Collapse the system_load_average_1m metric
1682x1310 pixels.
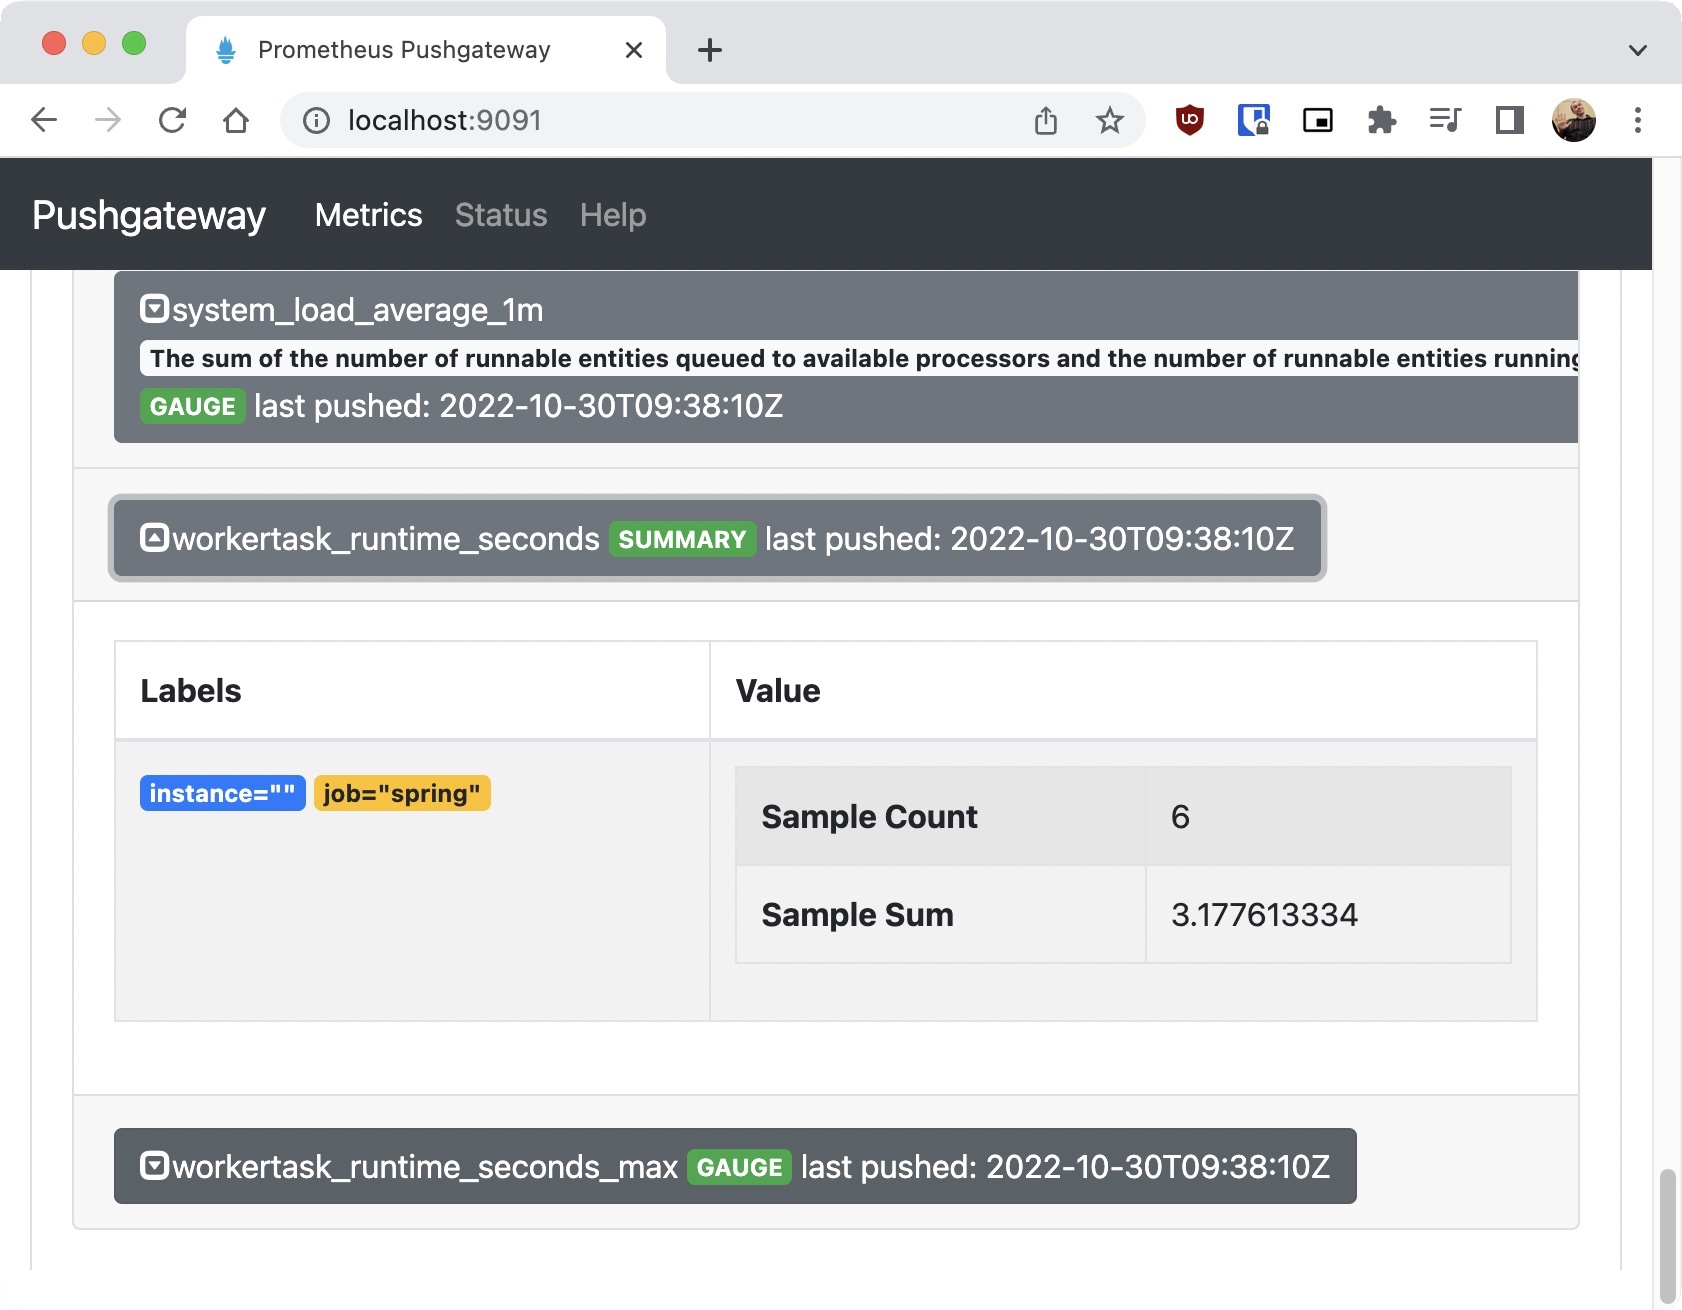pos(153,310)
